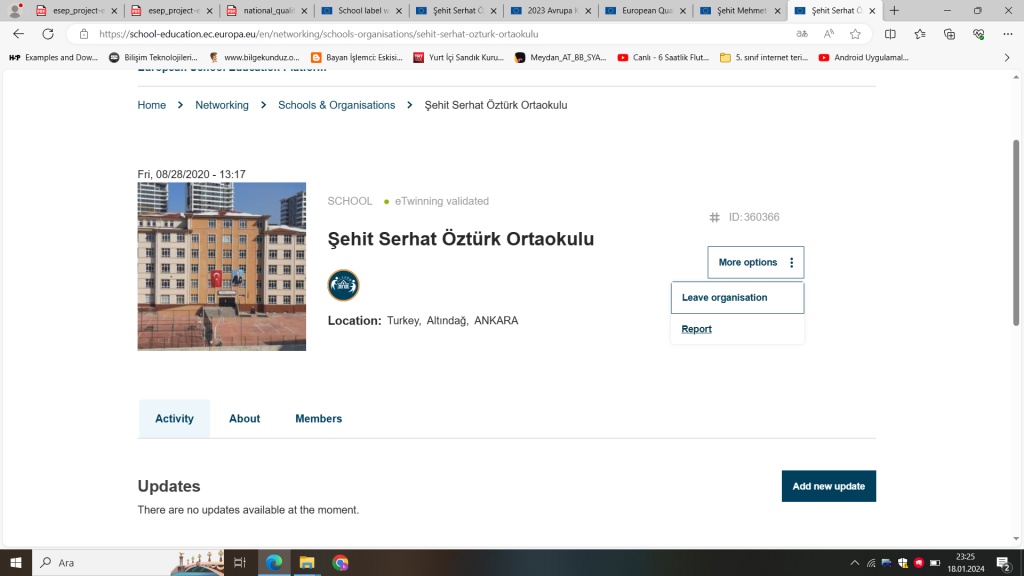Viewport: 1024px width, 576px height.
Task: Go to Home breadcrumb link
Action: pos(152,105)
